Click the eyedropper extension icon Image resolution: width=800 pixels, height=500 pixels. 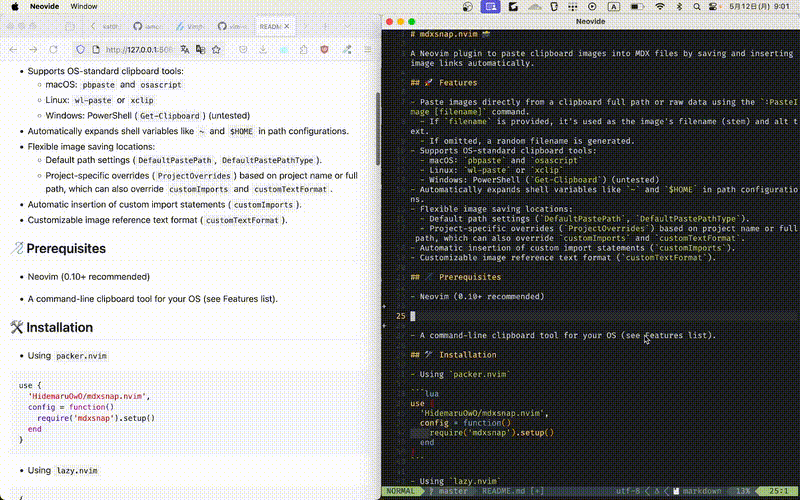point(347,49)
